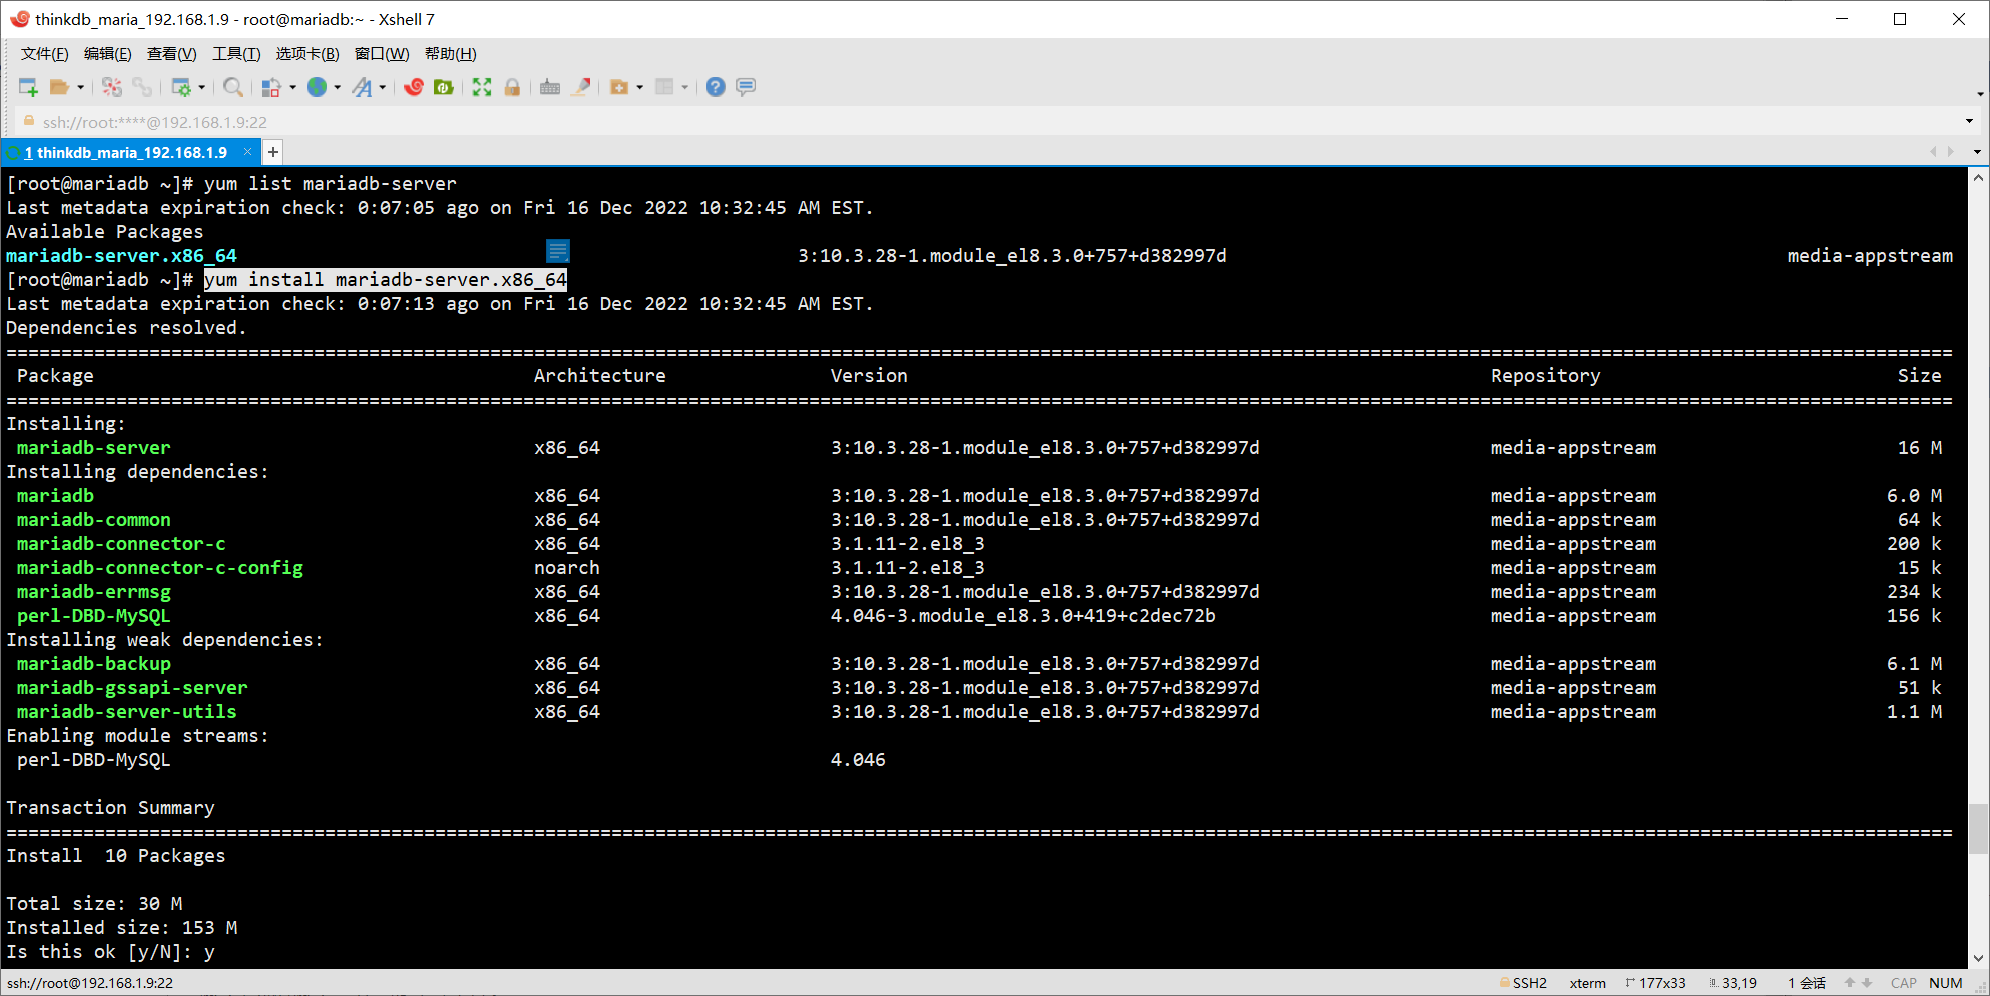Click the Xshell app icon in title bar
The image size is (1990, 996).
click(x=19, y=19)
